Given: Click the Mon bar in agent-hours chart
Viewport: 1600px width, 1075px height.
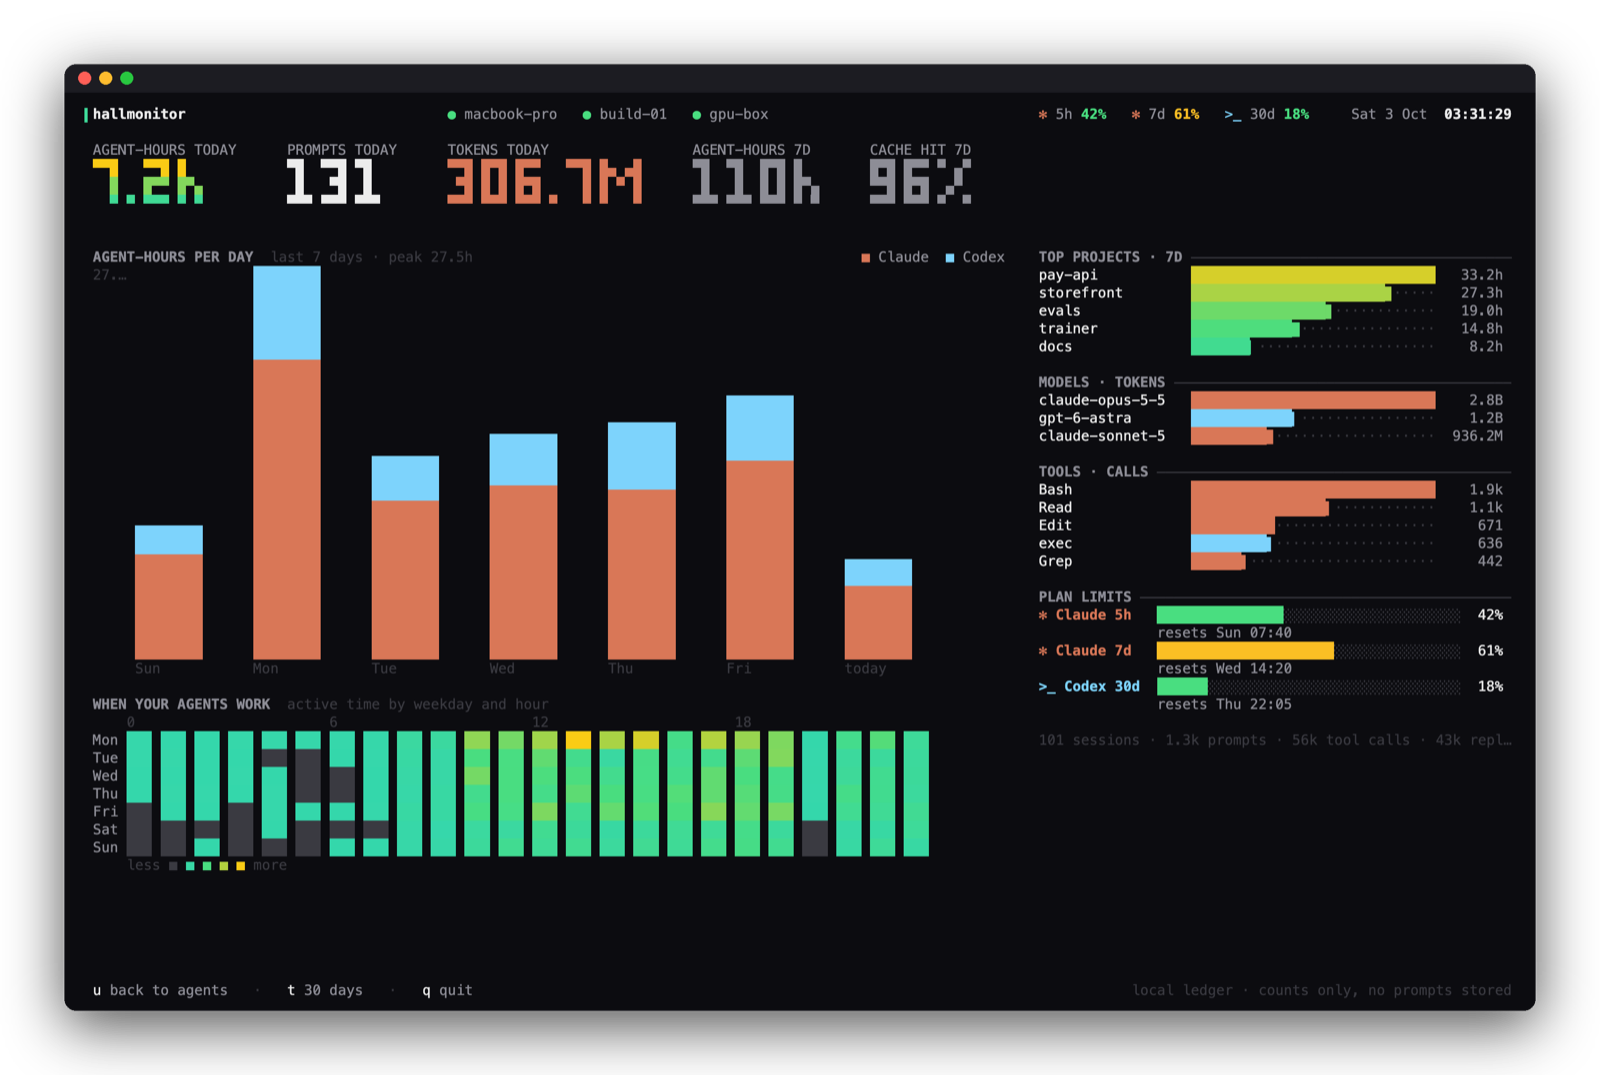Looking at the screenshot, I should pos(287,463).
